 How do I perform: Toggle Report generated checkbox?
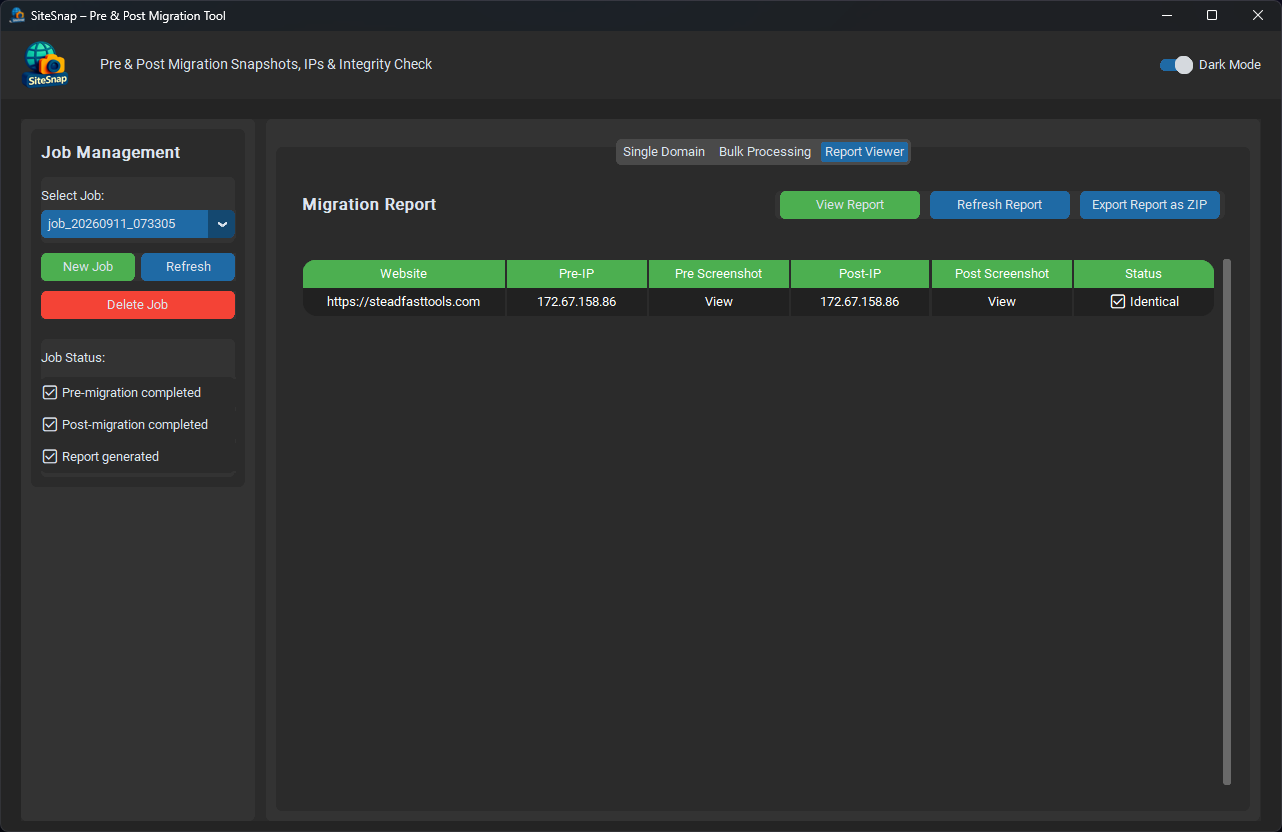tap(50, 457)
